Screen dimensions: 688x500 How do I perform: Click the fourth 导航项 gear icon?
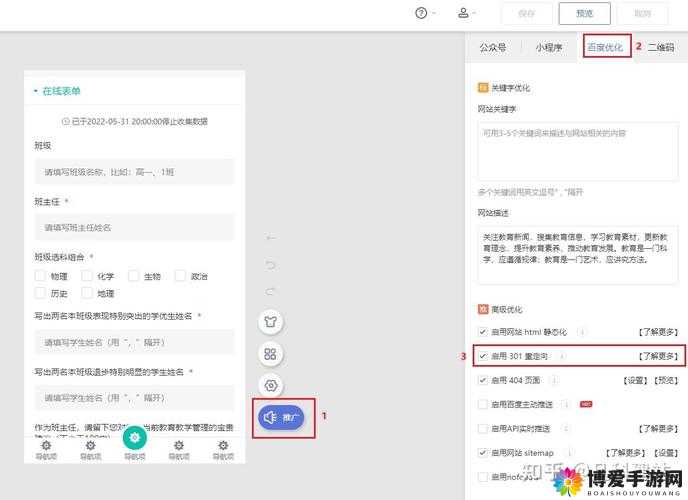coord(179,446)
